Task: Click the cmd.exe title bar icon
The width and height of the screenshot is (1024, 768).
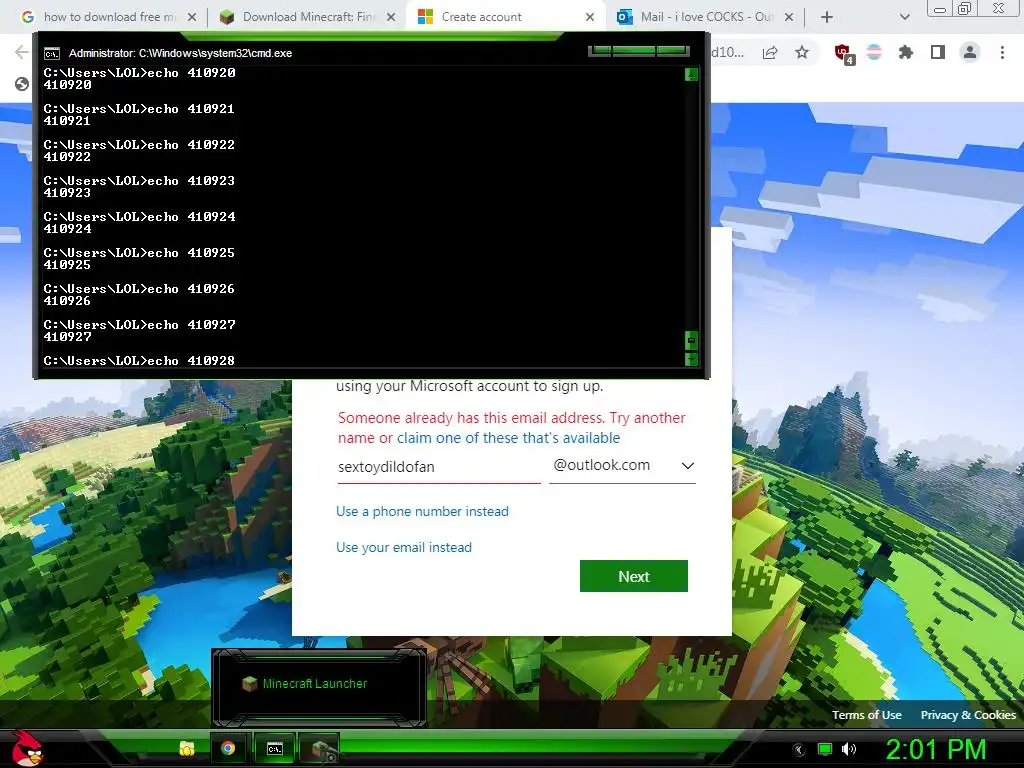Action: point(52,54)
